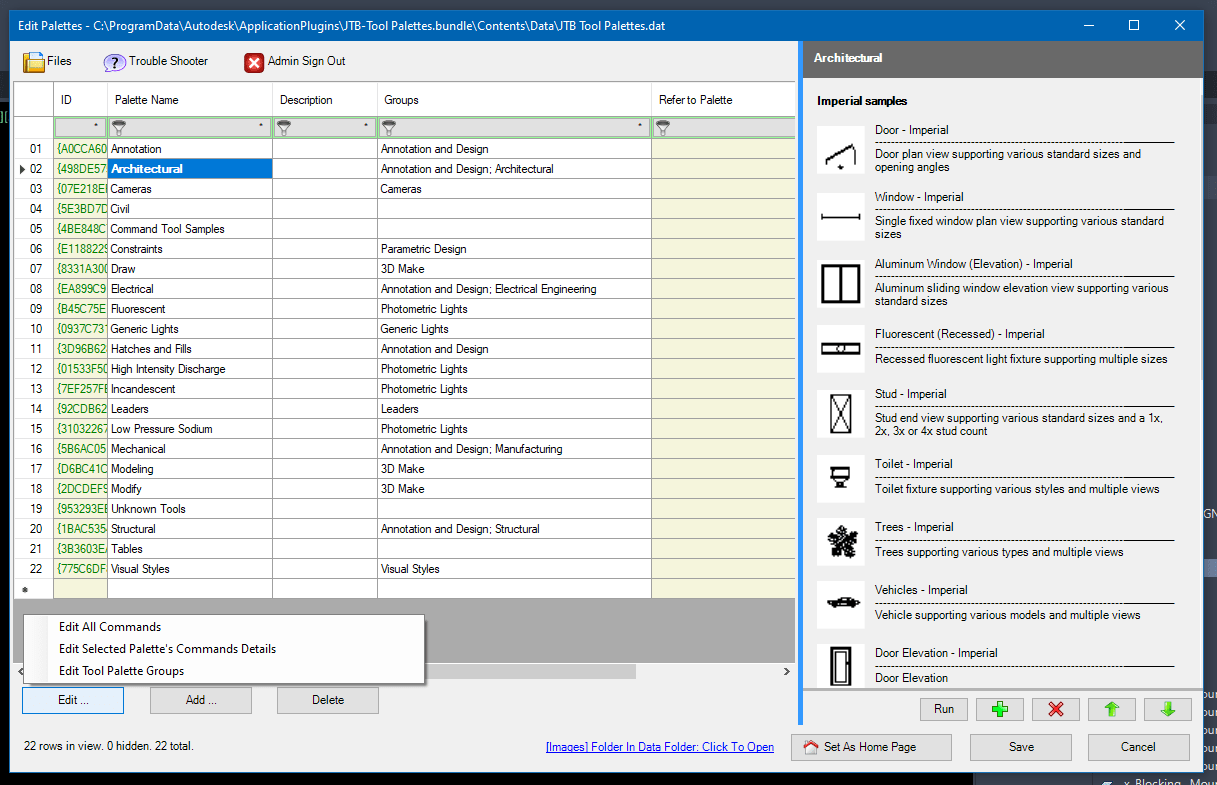Image resolution: width=1217 pixels, height=785 pixels.
Task: Click the new row asterisk header
Action: click(x=34, y=589)
